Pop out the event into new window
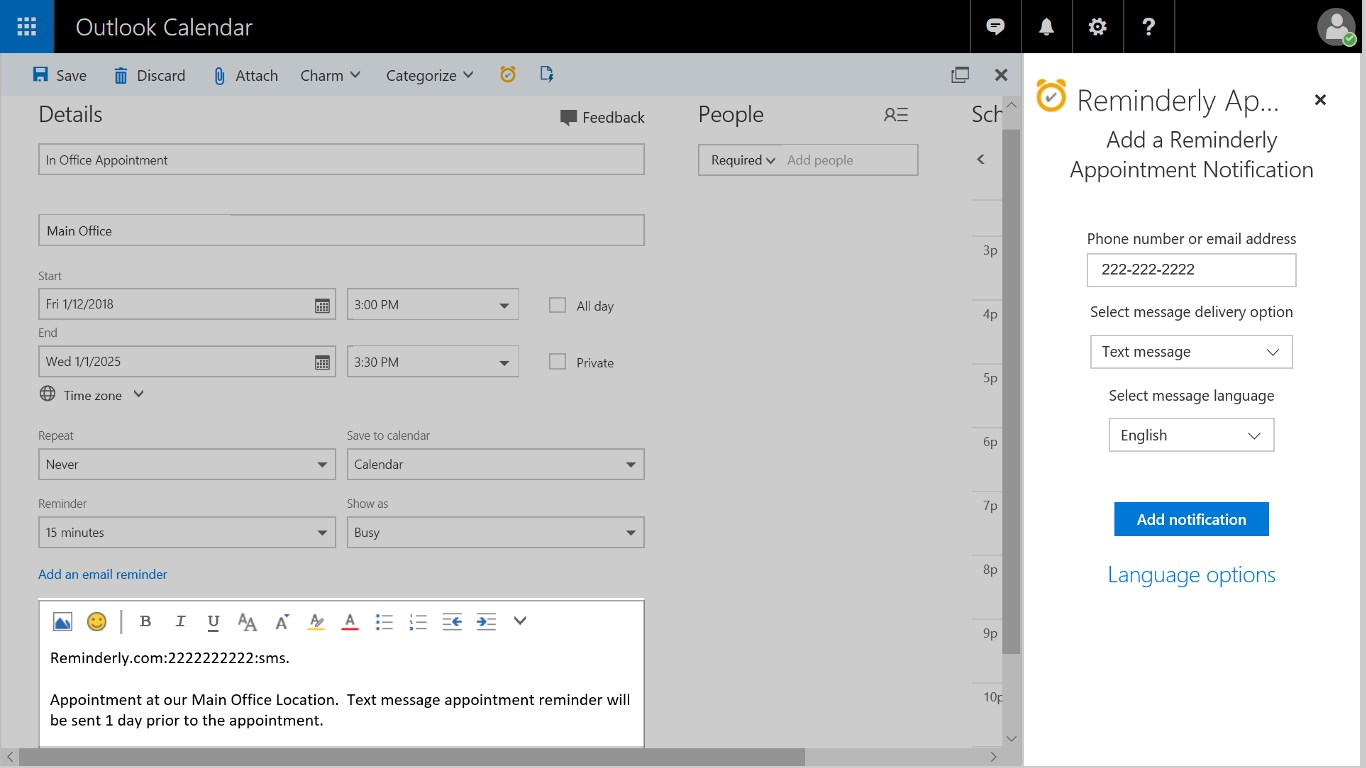Image resolution: width=1366 pixels, height=768 pixels. click(960, 75)
